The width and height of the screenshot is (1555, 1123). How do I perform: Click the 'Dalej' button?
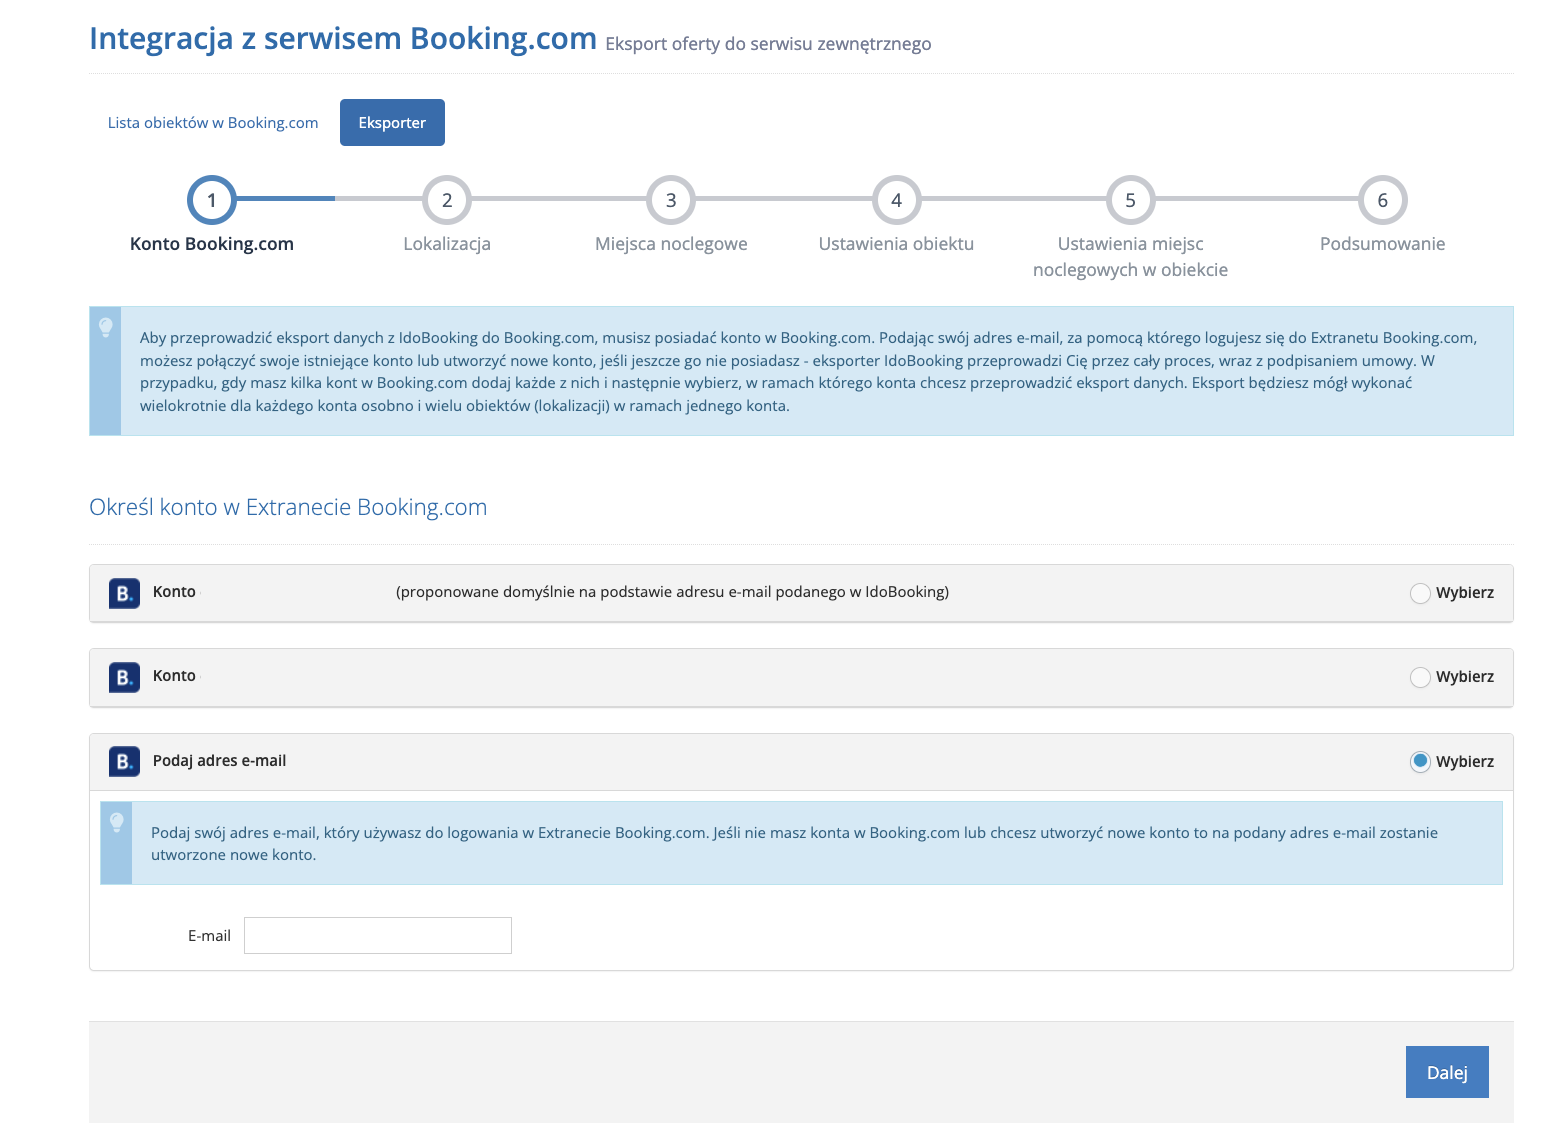(1447, 1072)
